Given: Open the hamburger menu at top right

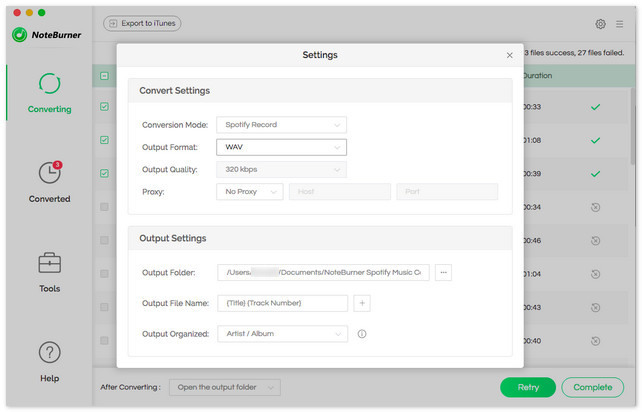Looking at the screenshot, I should (x=619, y=24).
